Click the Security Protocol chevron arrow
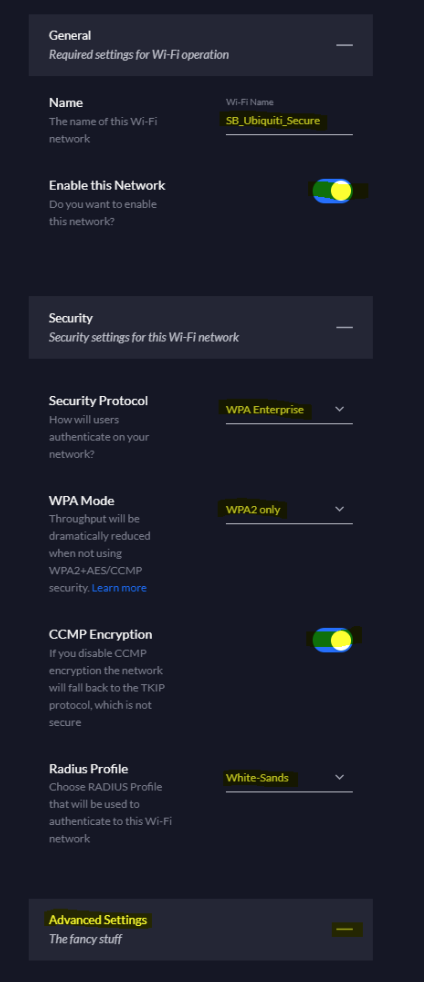Screen dimensions: 424x982 click(339, 409)
